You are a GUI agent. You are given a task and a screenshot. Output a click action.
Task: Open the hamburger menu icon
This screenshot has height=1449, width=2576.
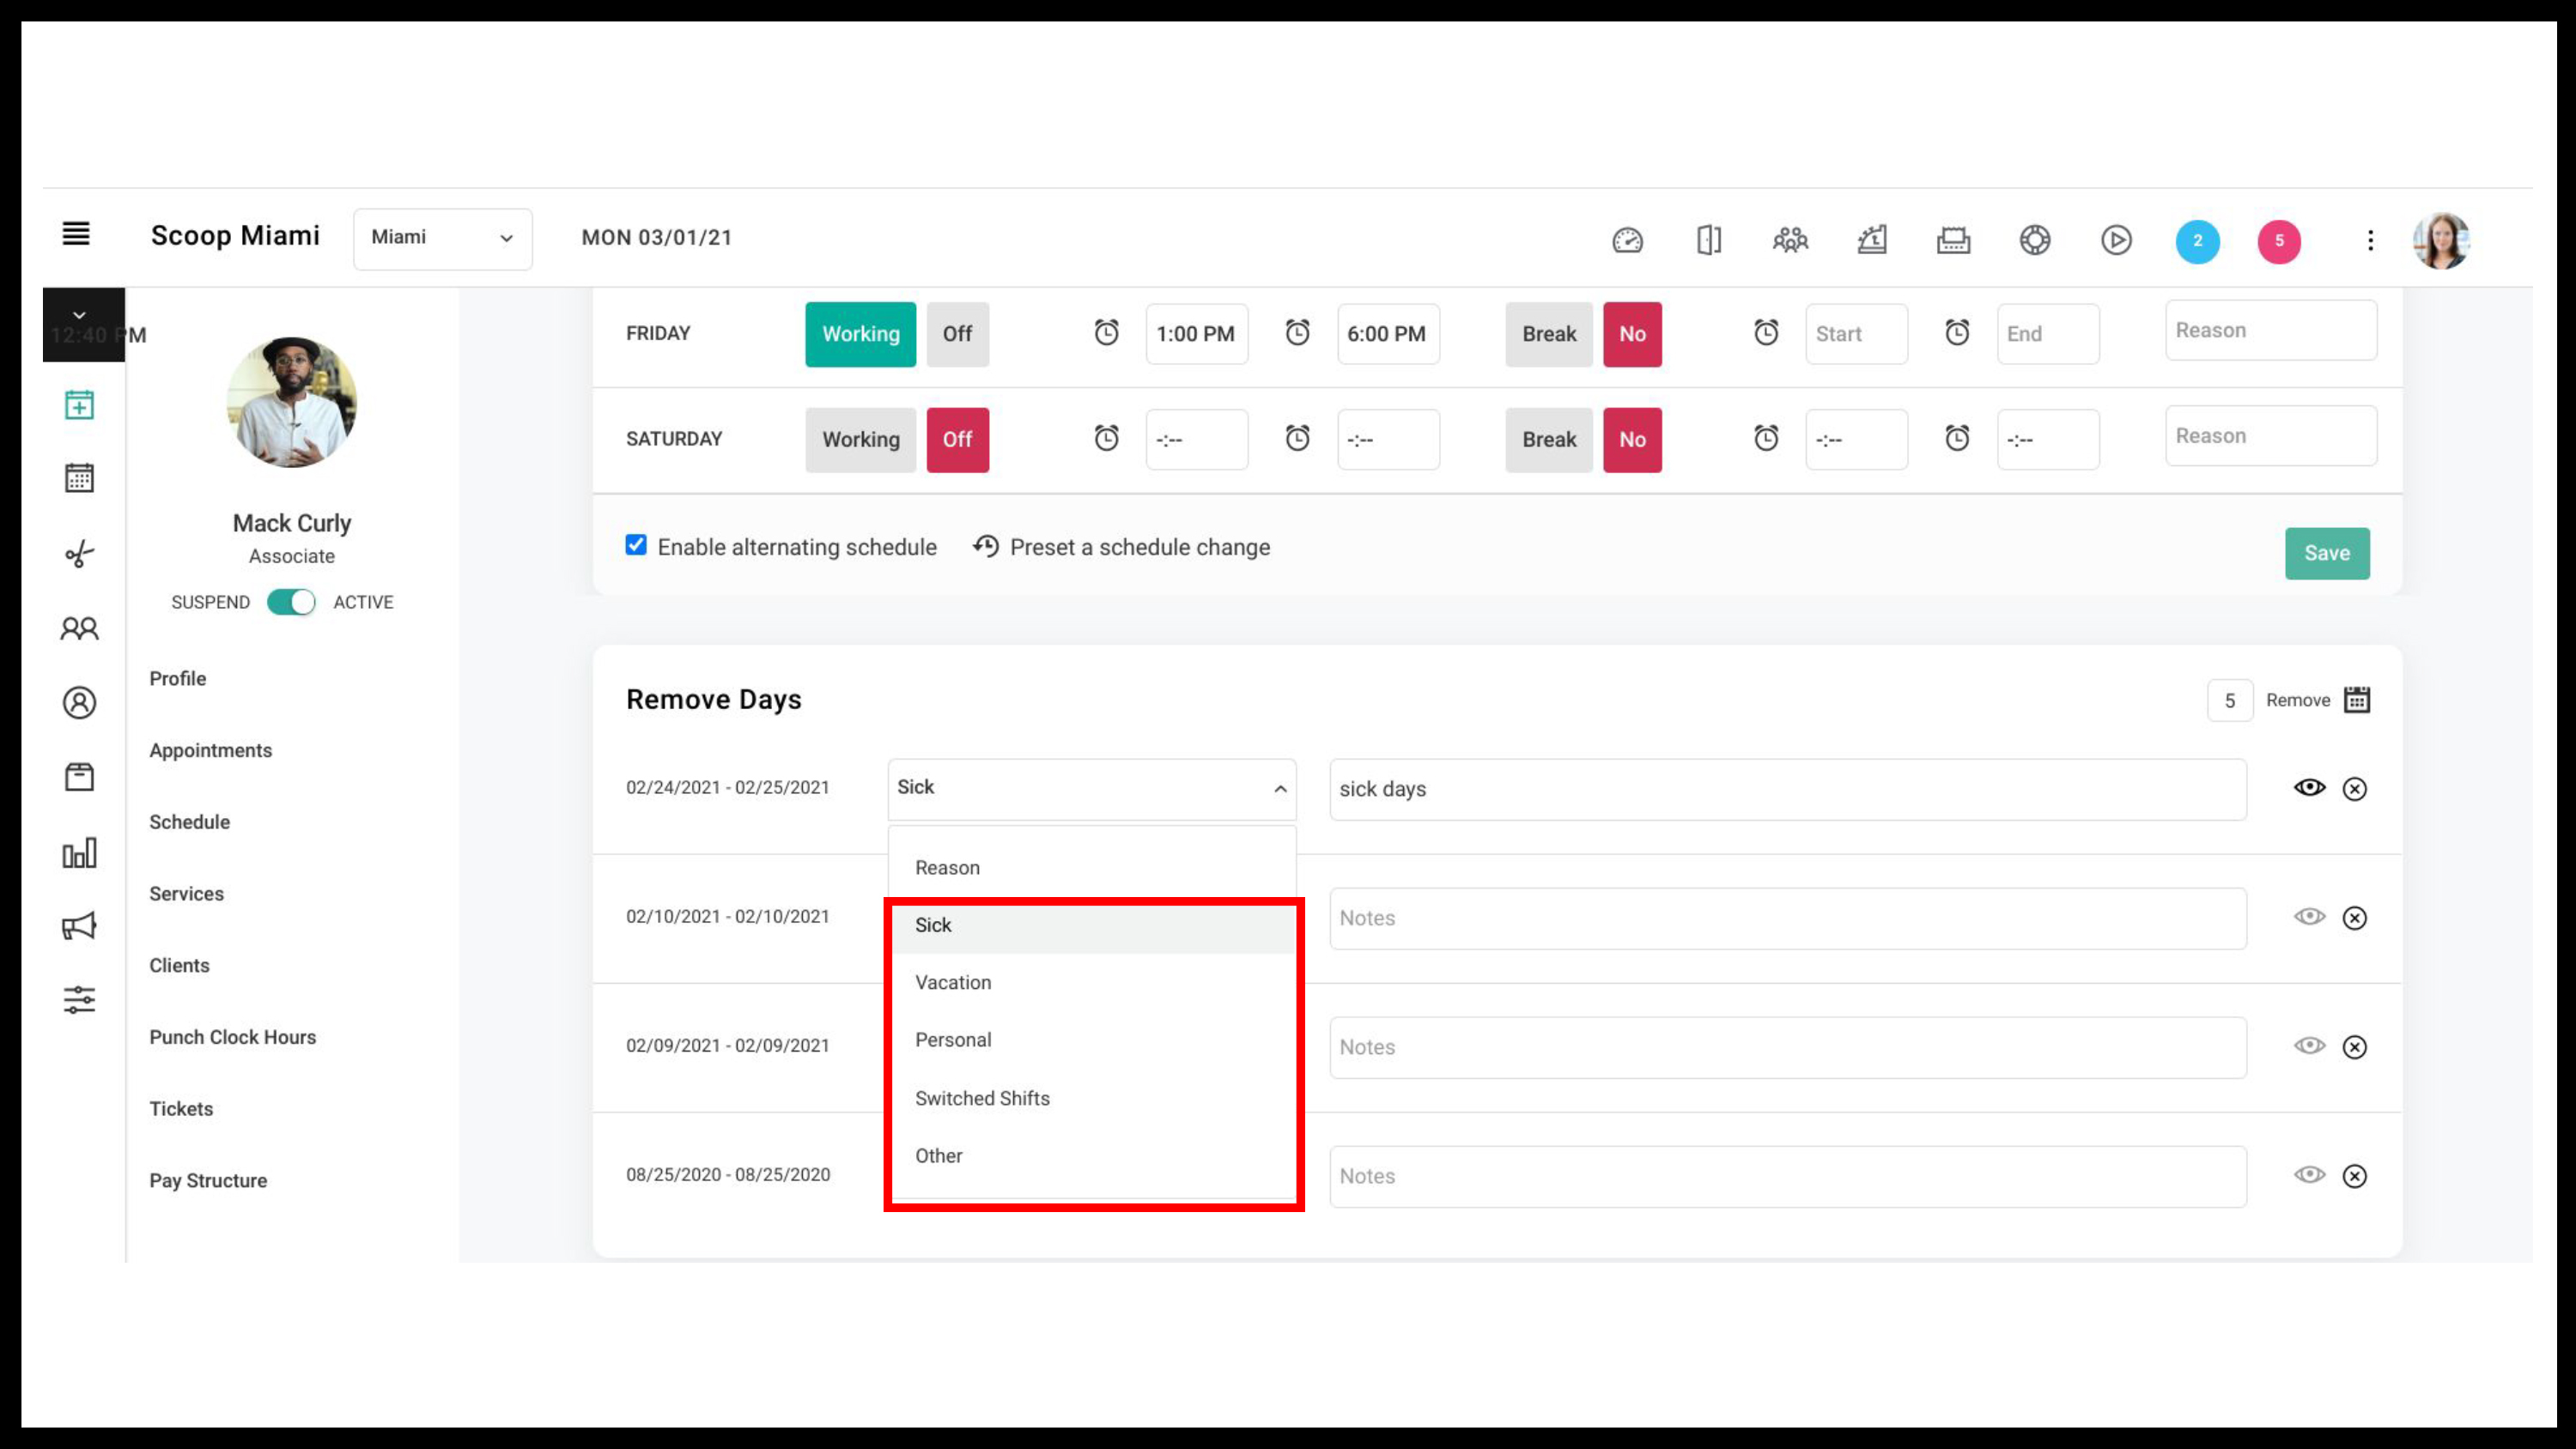point(76,234)
